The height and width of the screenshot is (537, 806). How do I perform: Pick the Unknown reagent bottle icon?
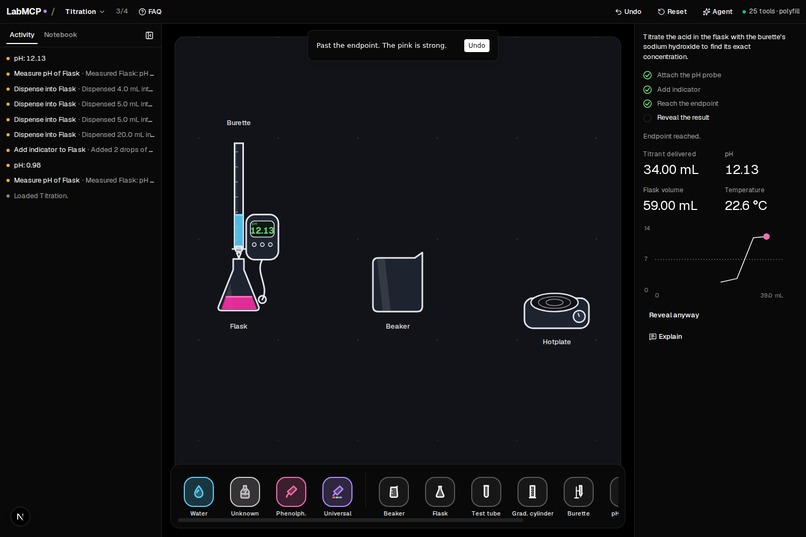pyautogui.click(x=245, y=492)
